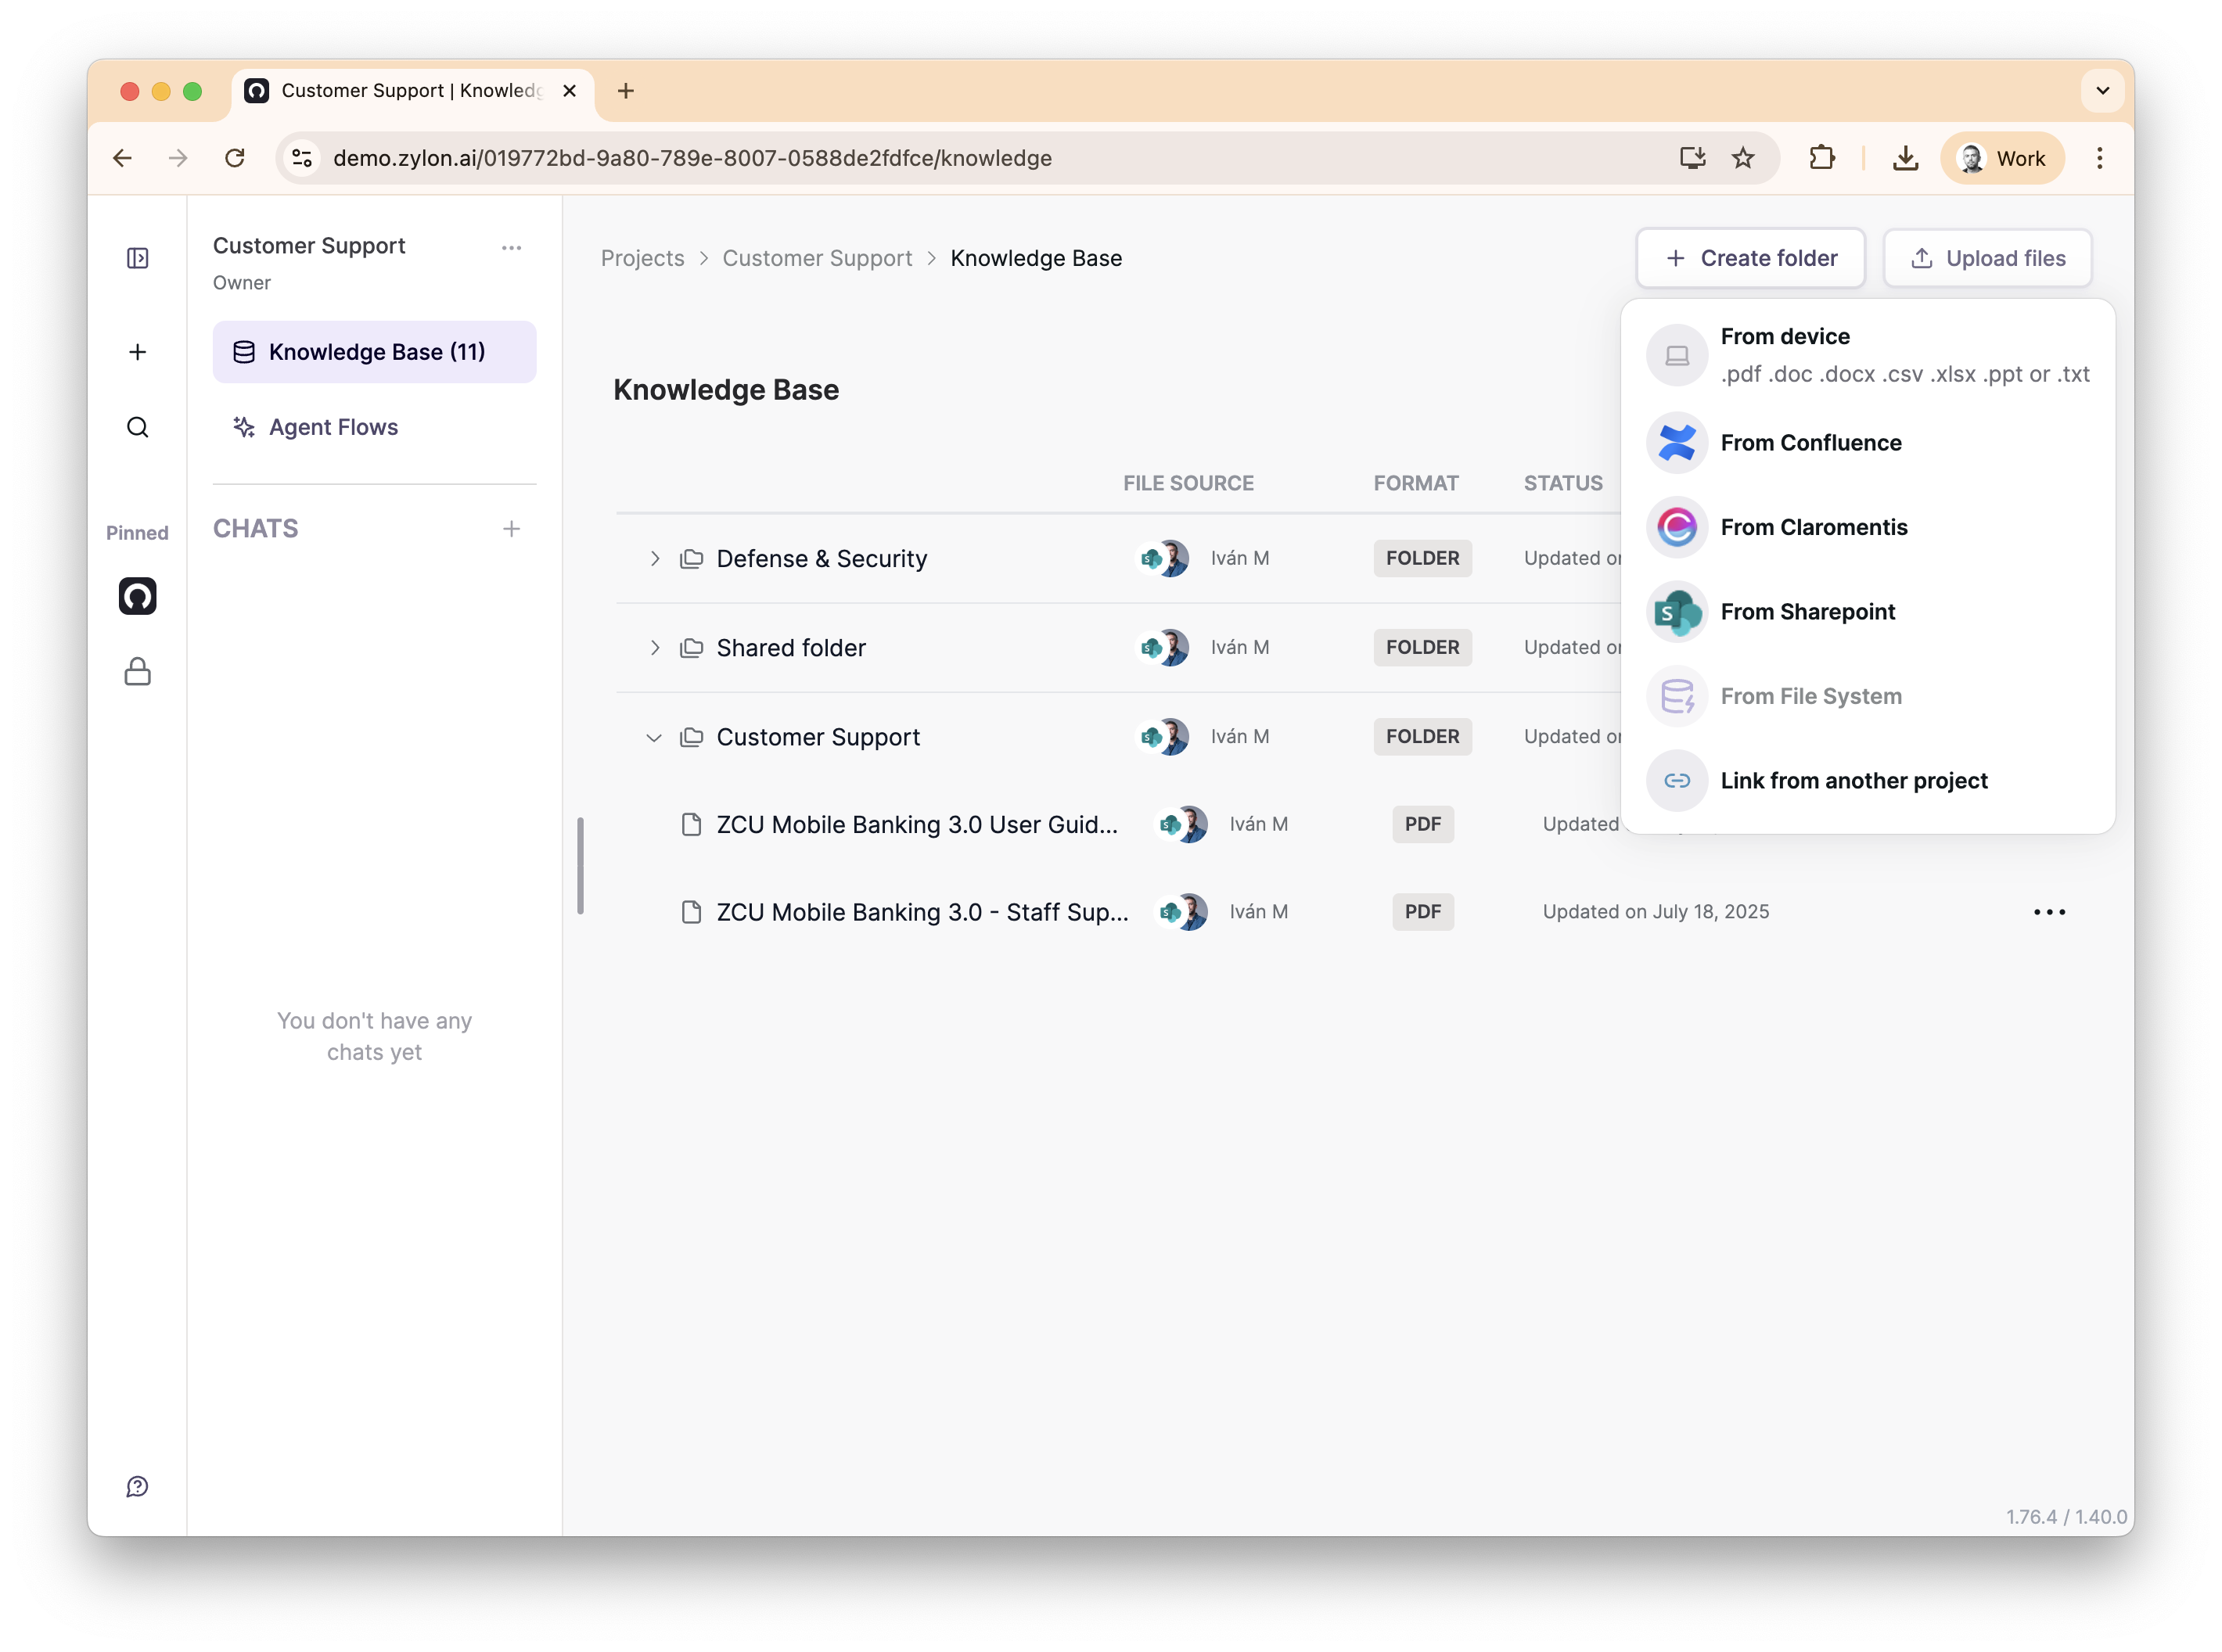This screenshot has width=2222, height=1652.
Task: Collapse the Customer Support folder
Action: click(654, 738)
